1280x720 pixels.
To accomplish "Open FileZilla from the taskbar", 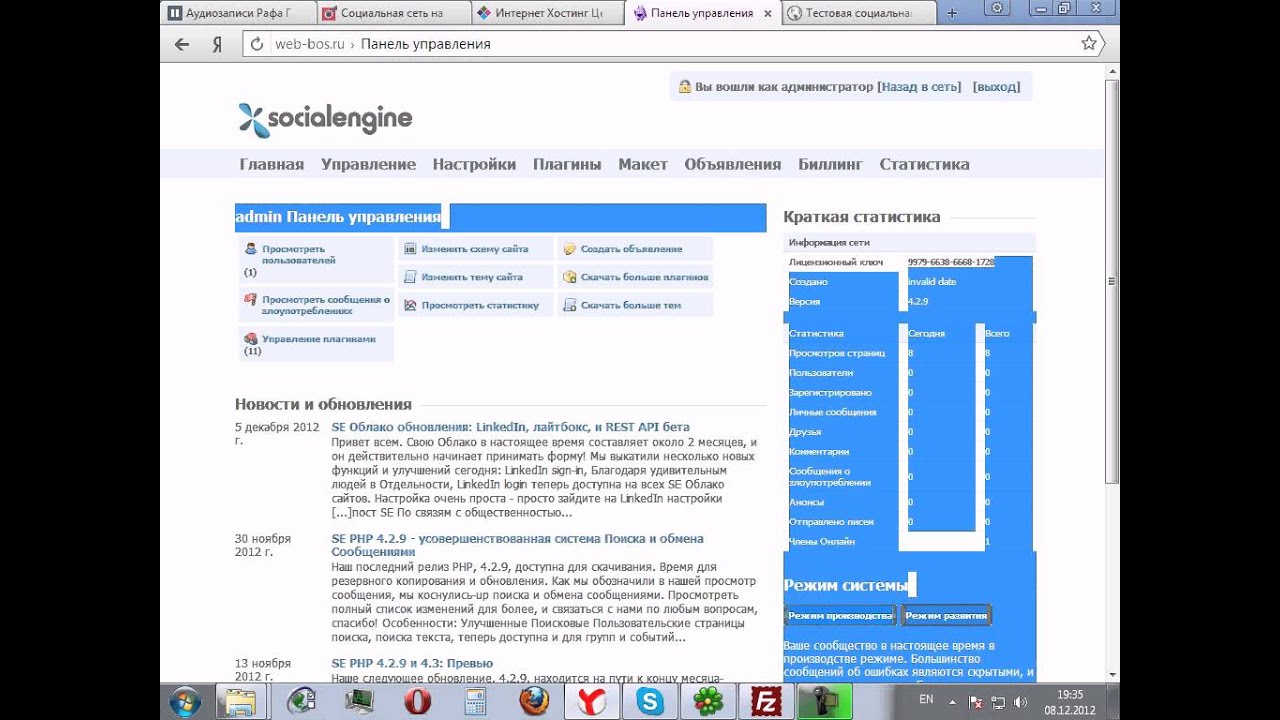I will 767,702.
